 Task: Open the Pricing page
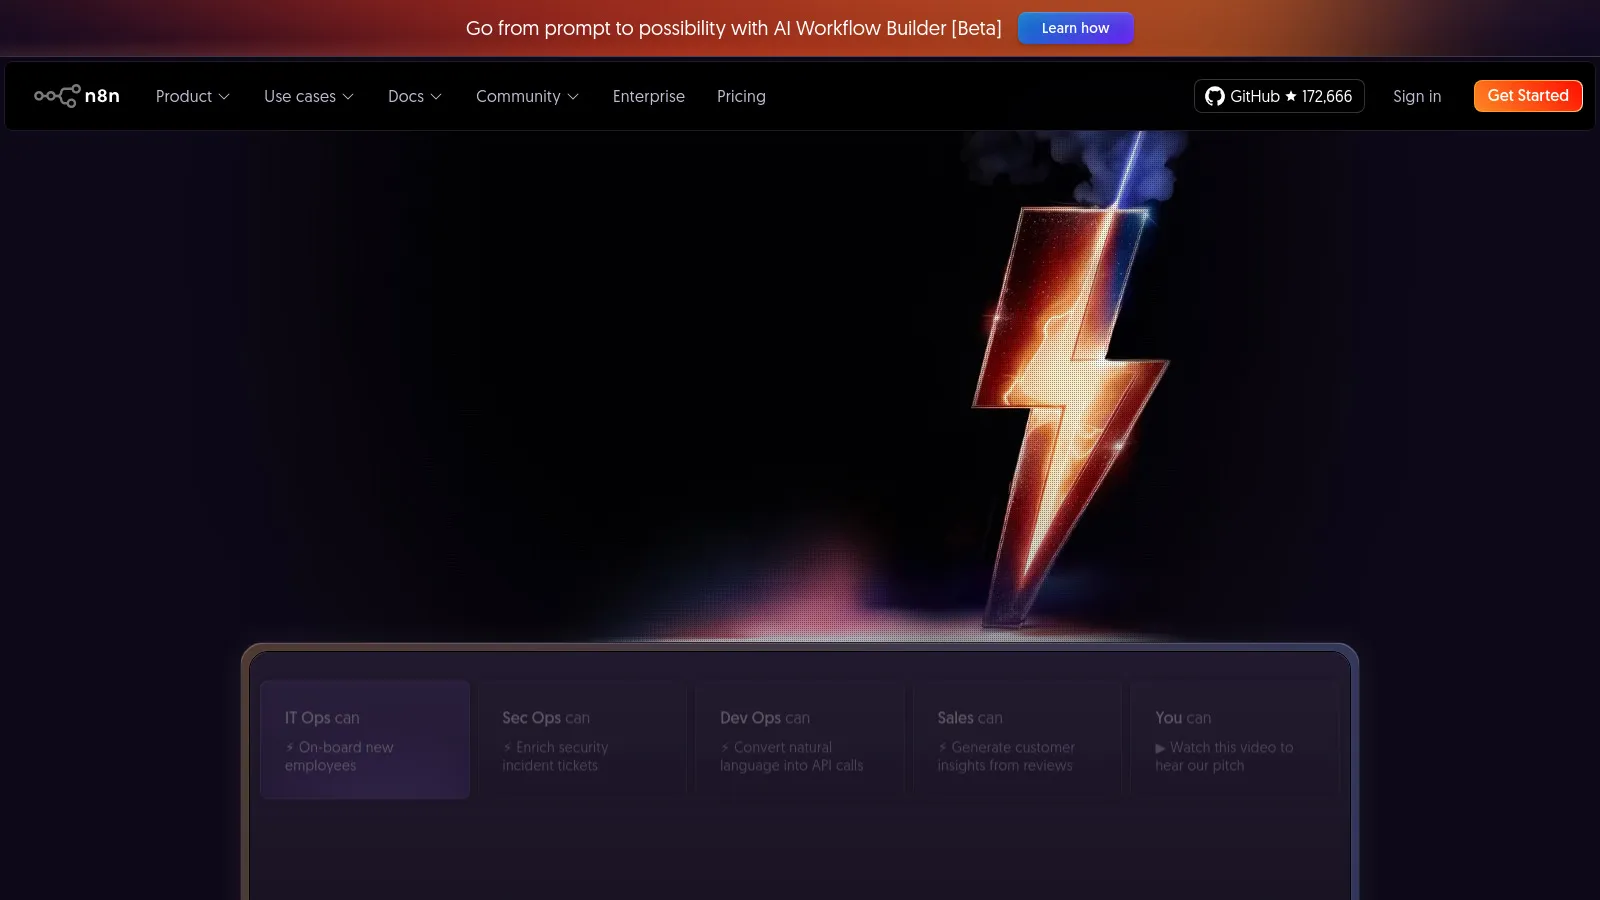click(741, 96)
